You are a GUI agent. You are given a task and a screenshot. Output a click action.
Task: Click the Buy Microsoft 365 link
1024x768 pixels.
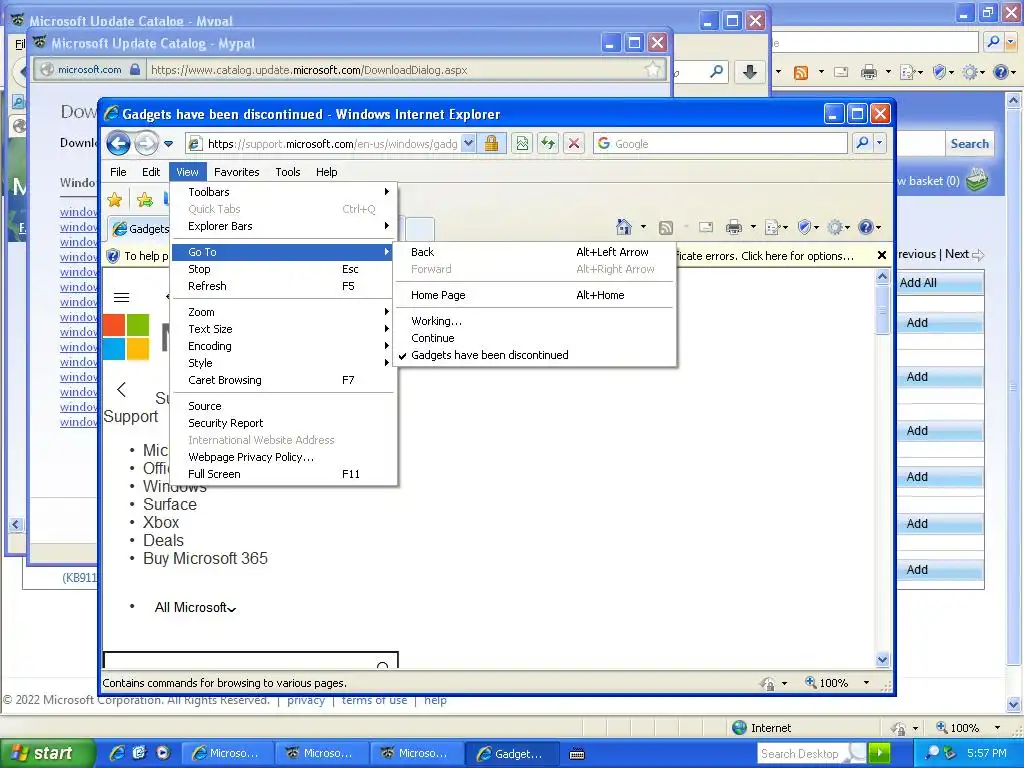pyautogui.click(x=205, y=558)
